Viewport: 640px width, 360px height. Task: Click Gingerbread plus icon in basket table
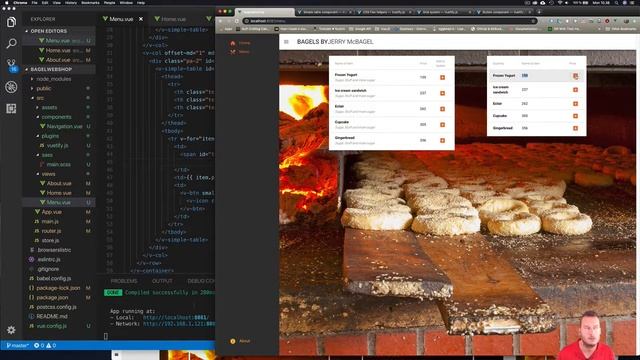click(x=576, y=128)
